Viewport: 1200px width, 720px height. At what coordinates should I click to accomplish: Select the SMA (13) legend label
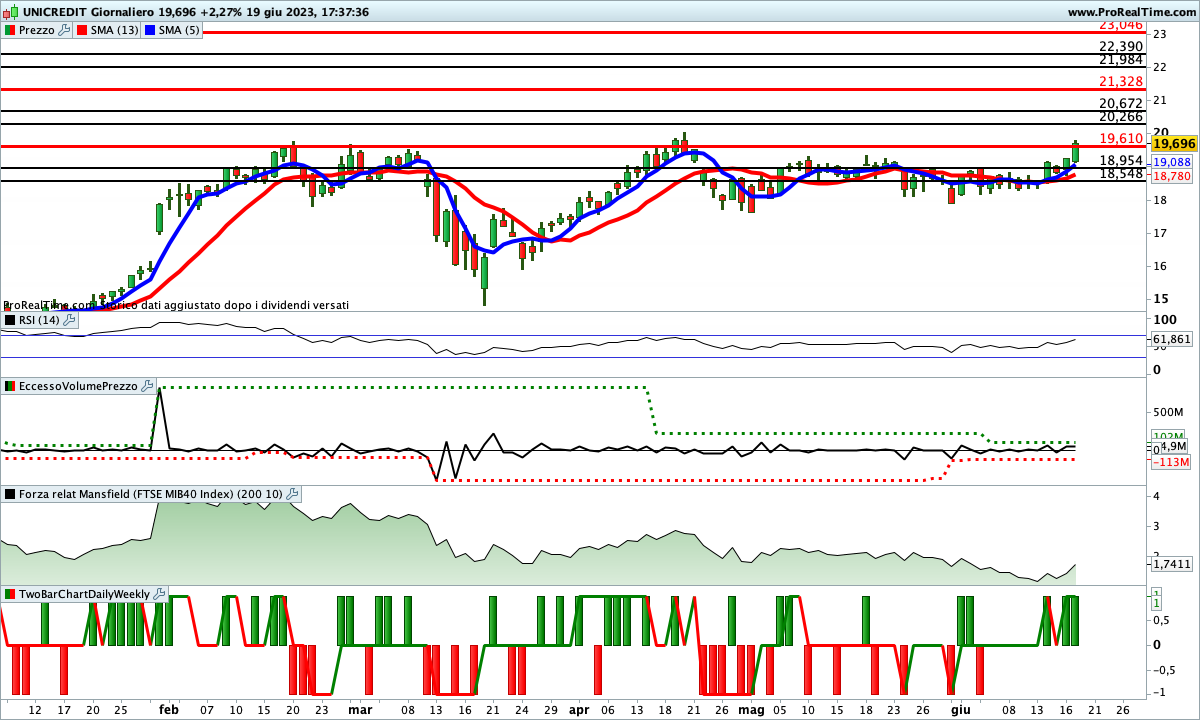point(115,30)
